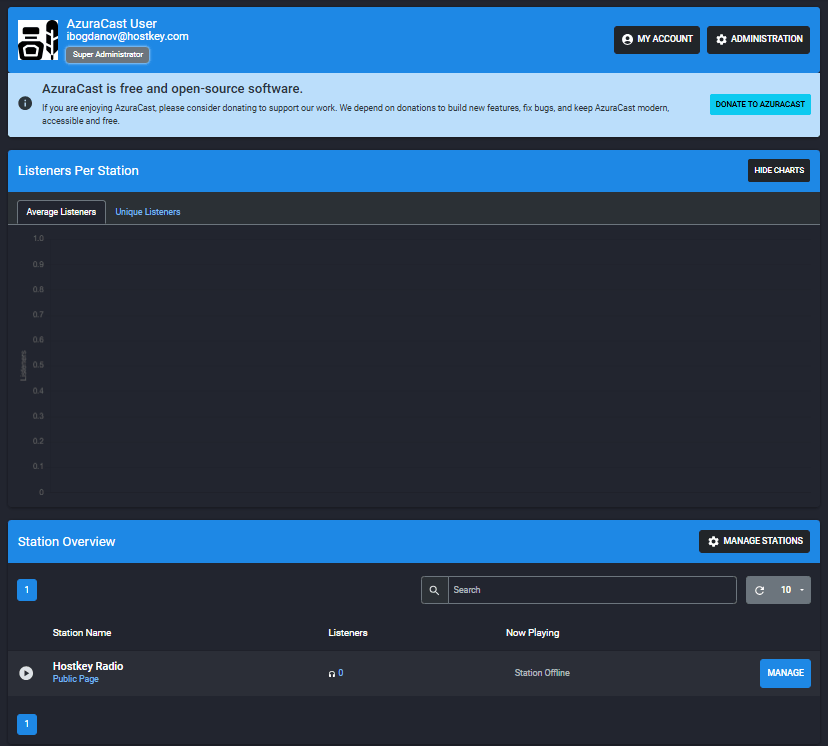The image size is (828, 746).
Task: Click the AzuraCast user avatar image
Action: pyautogui.click(x=38, y=40)
